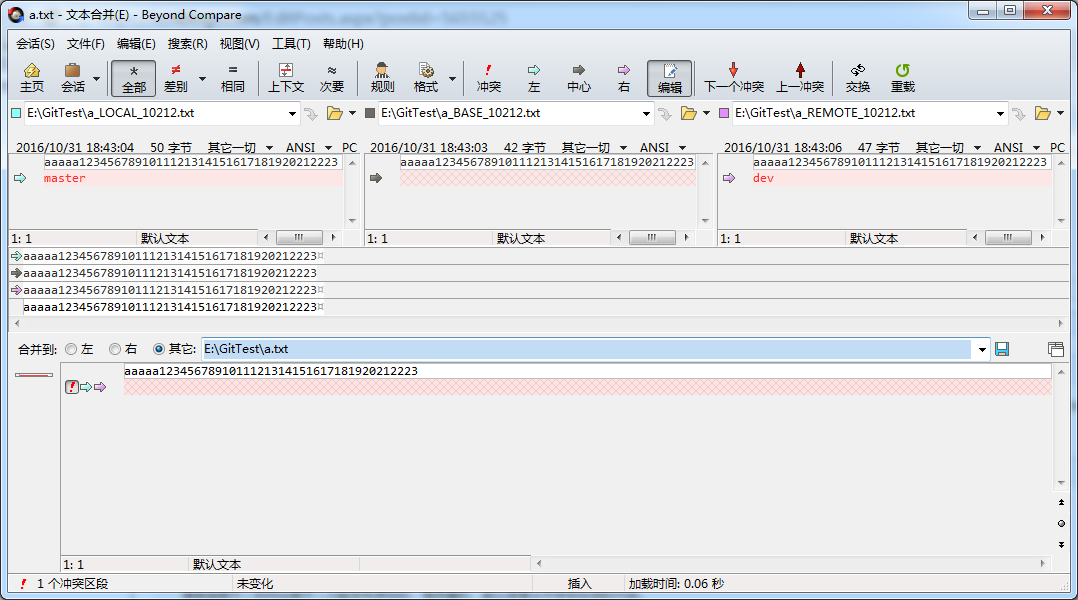Expand the a_LOCAL_10212.txt path dropdown

click(293, 114)
